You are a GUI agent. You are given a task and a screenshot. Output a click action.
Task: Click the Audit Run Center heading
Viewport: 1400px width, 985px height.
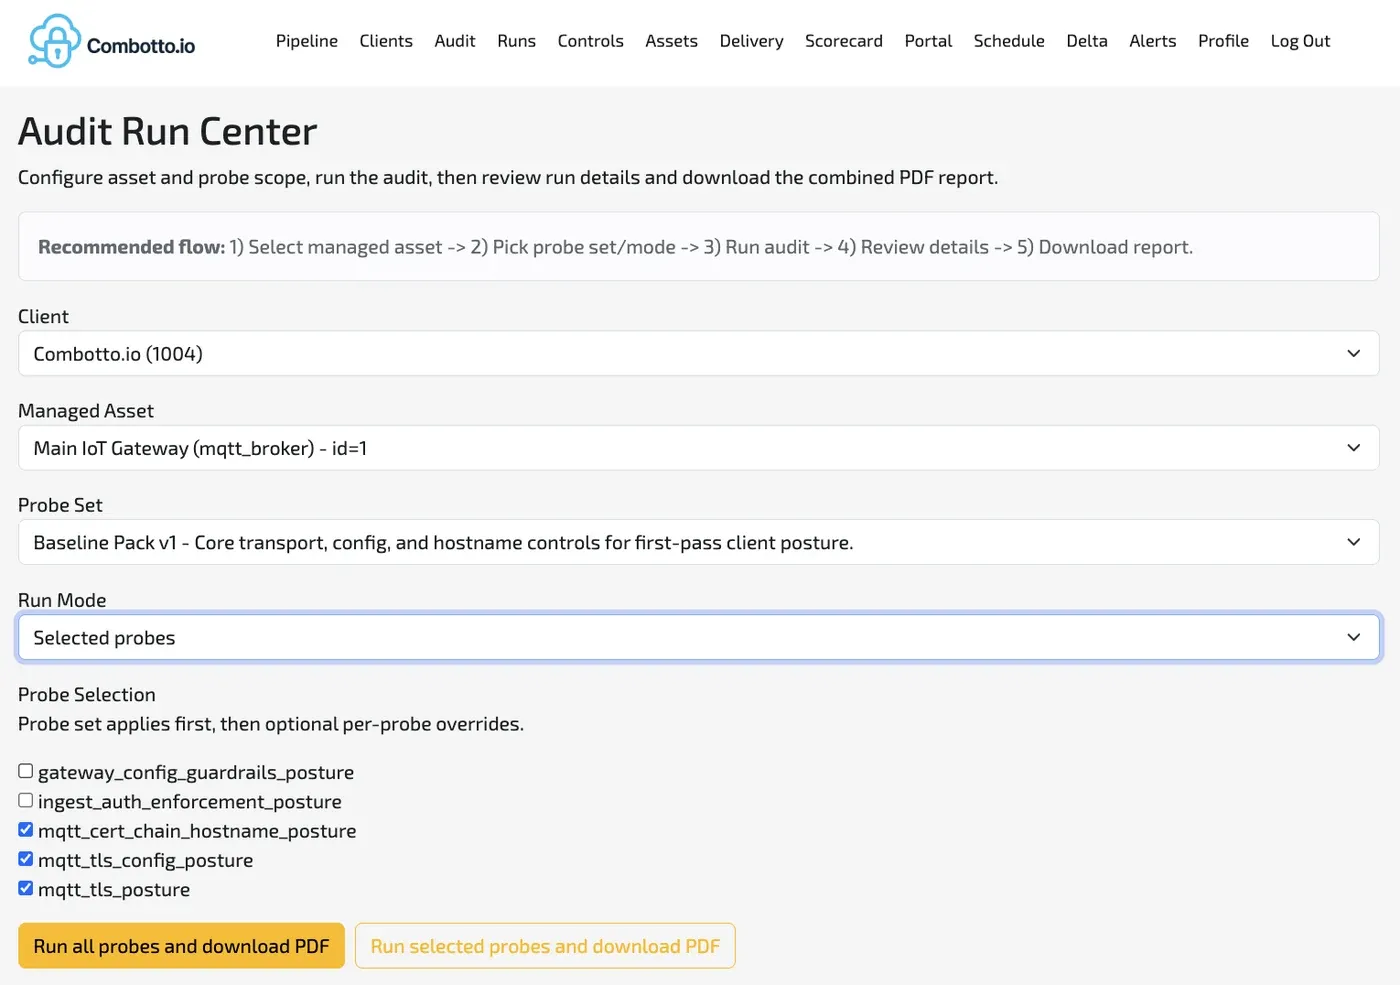[x=166, y=130]
